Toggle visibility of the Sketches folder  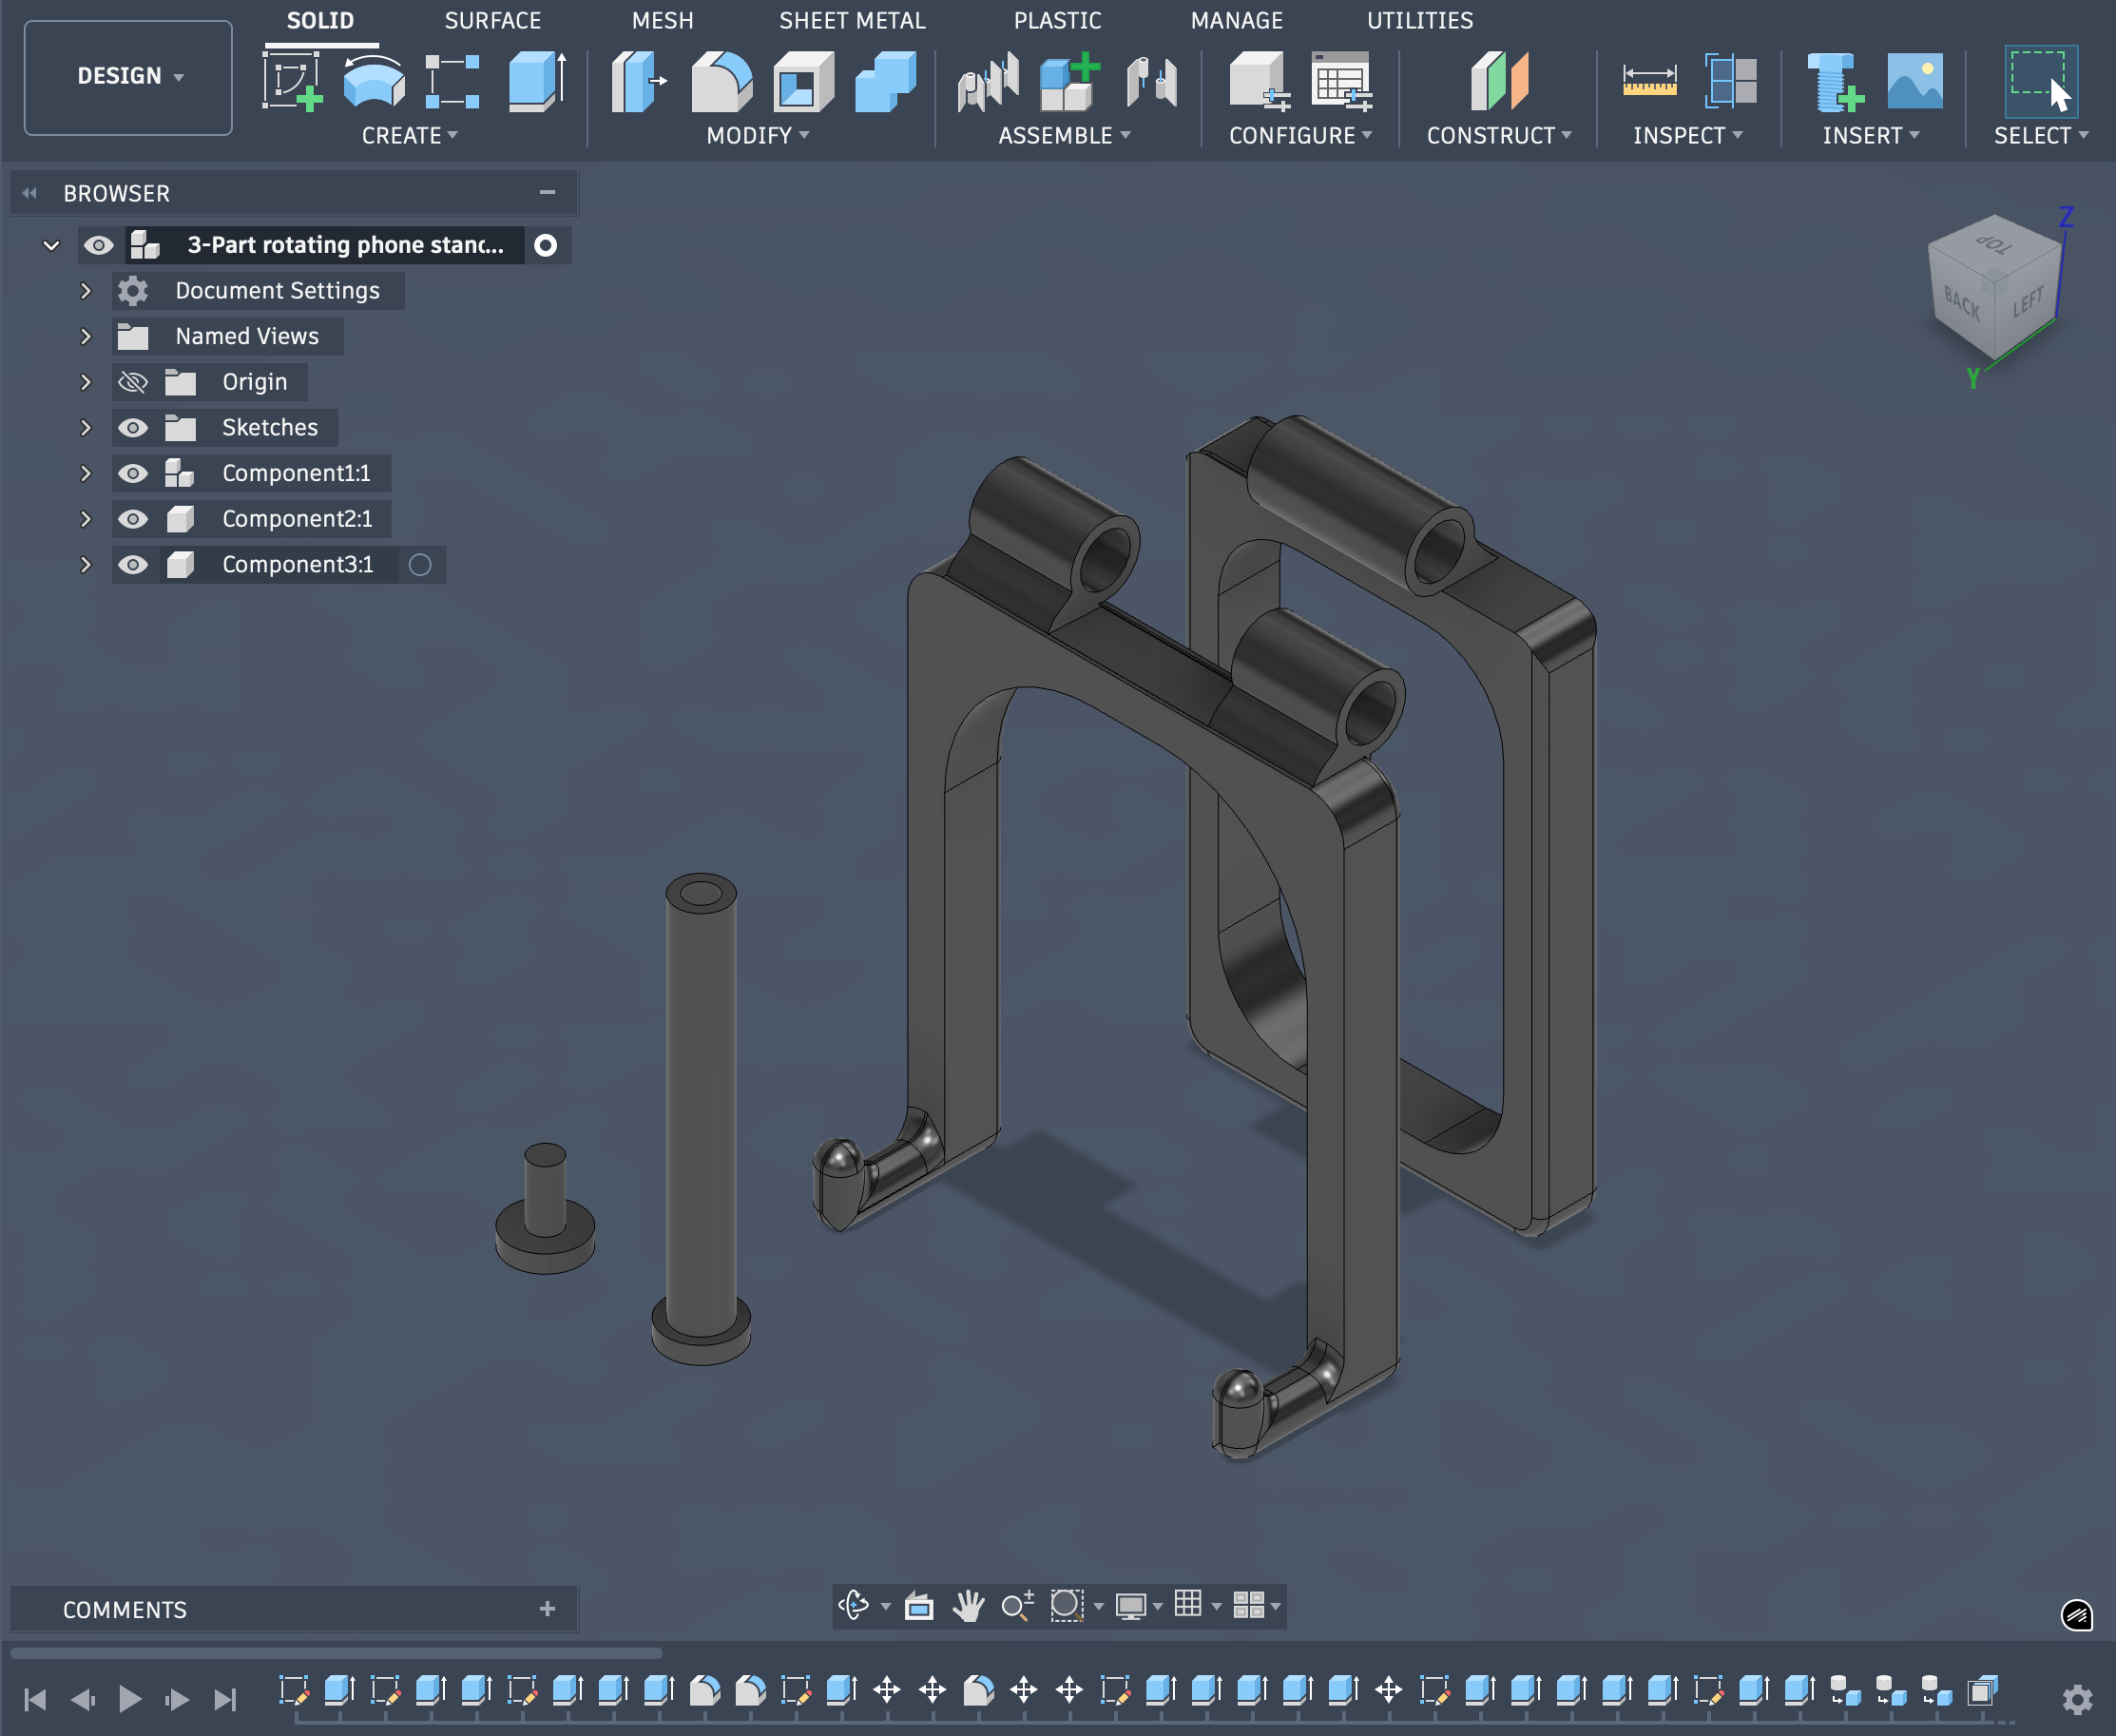pyautogui.click(x=133, y=427)
